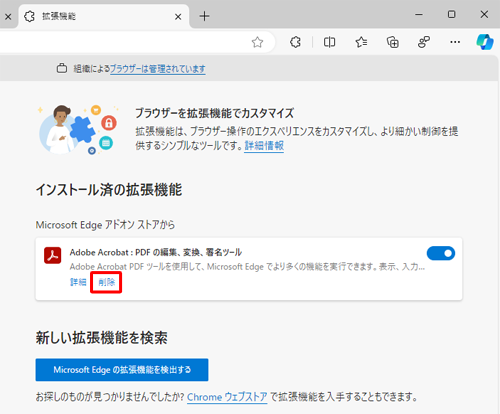Open the Chrome ウェブストア link
The height and width of the screenshot is (414, 500).
(227, 397)
